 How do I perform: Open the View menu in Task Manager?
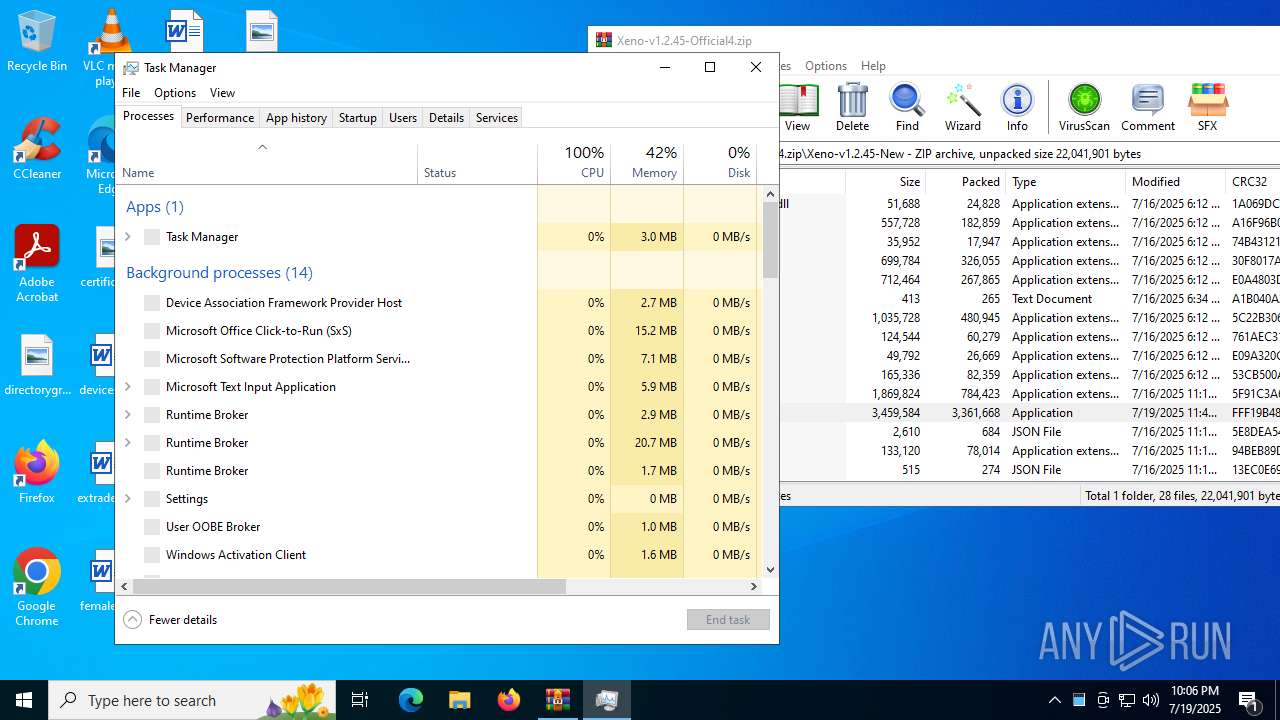click(x=222, y=93)
